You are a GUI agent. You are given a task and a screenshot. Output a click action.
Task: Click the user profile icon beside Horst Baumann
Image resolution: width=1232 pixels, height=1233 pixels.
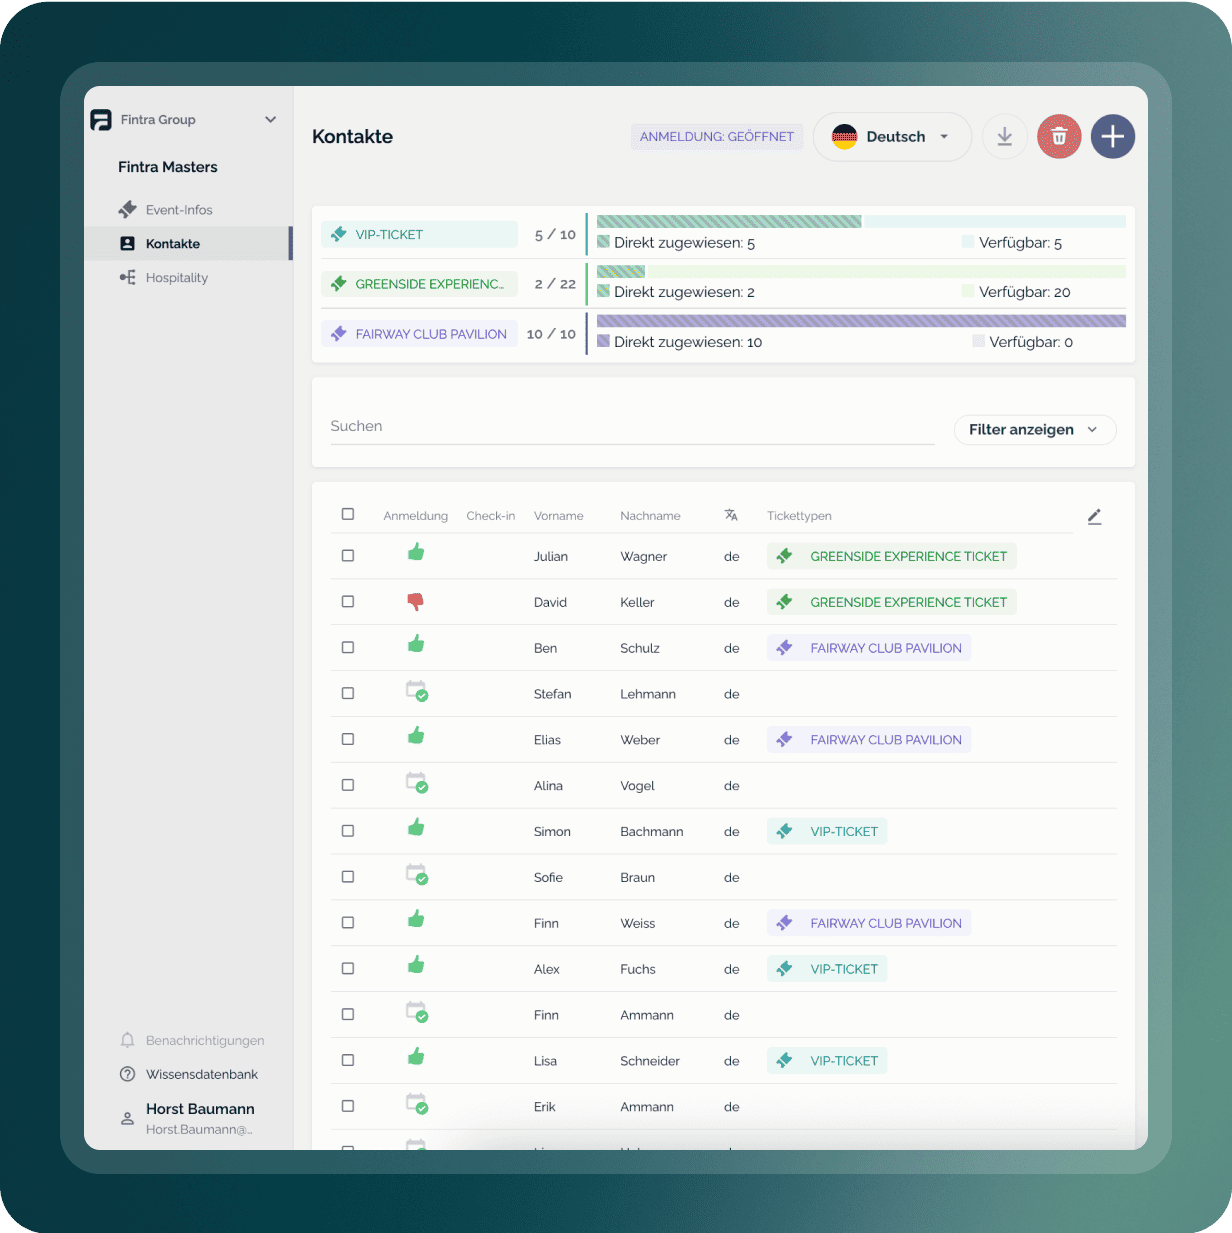click(127, 1118)
